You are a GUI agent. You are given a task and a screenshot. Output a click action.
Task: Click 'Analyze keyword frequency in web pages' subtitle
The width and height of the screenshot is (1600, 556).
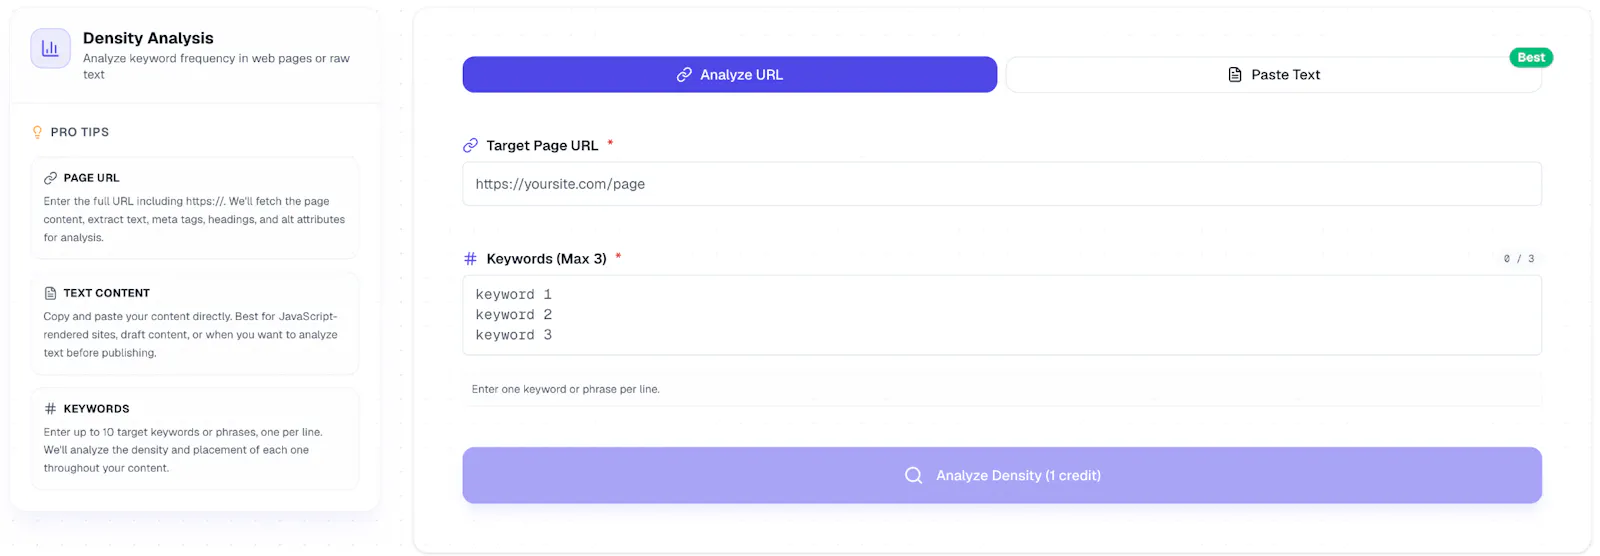[216, 66]
